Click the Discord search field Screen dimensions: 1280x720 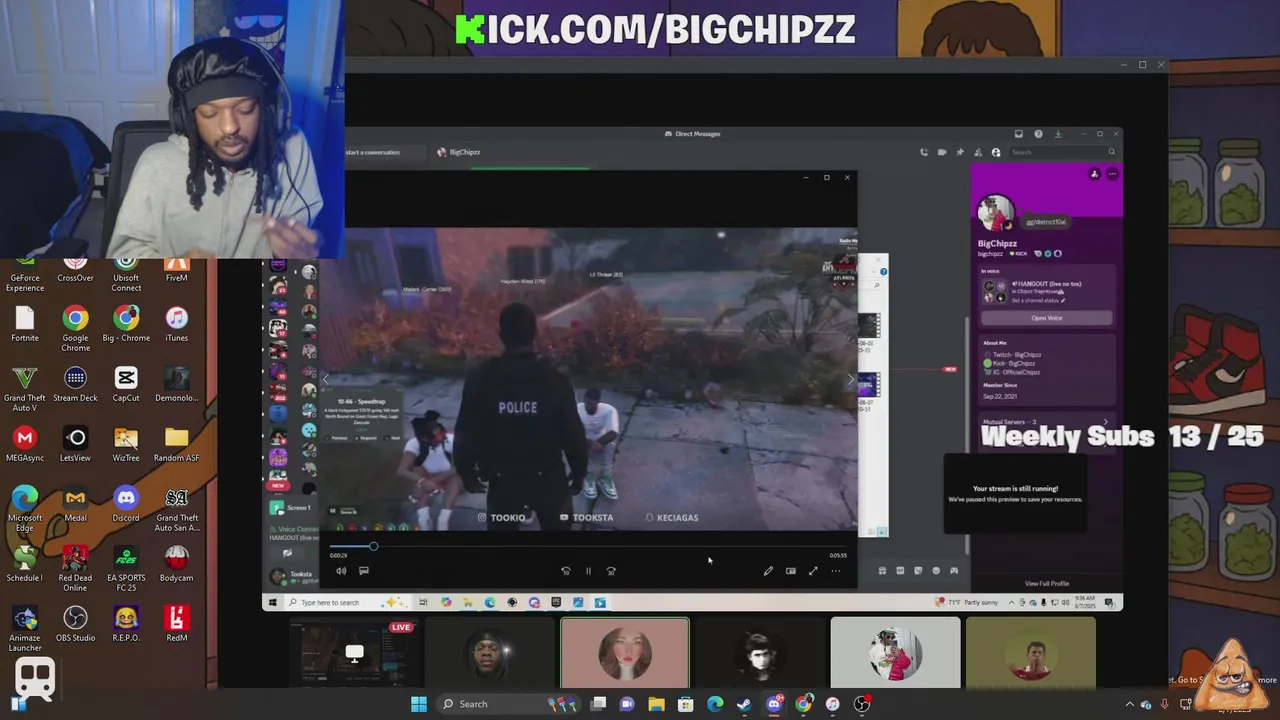point(1064,152)
